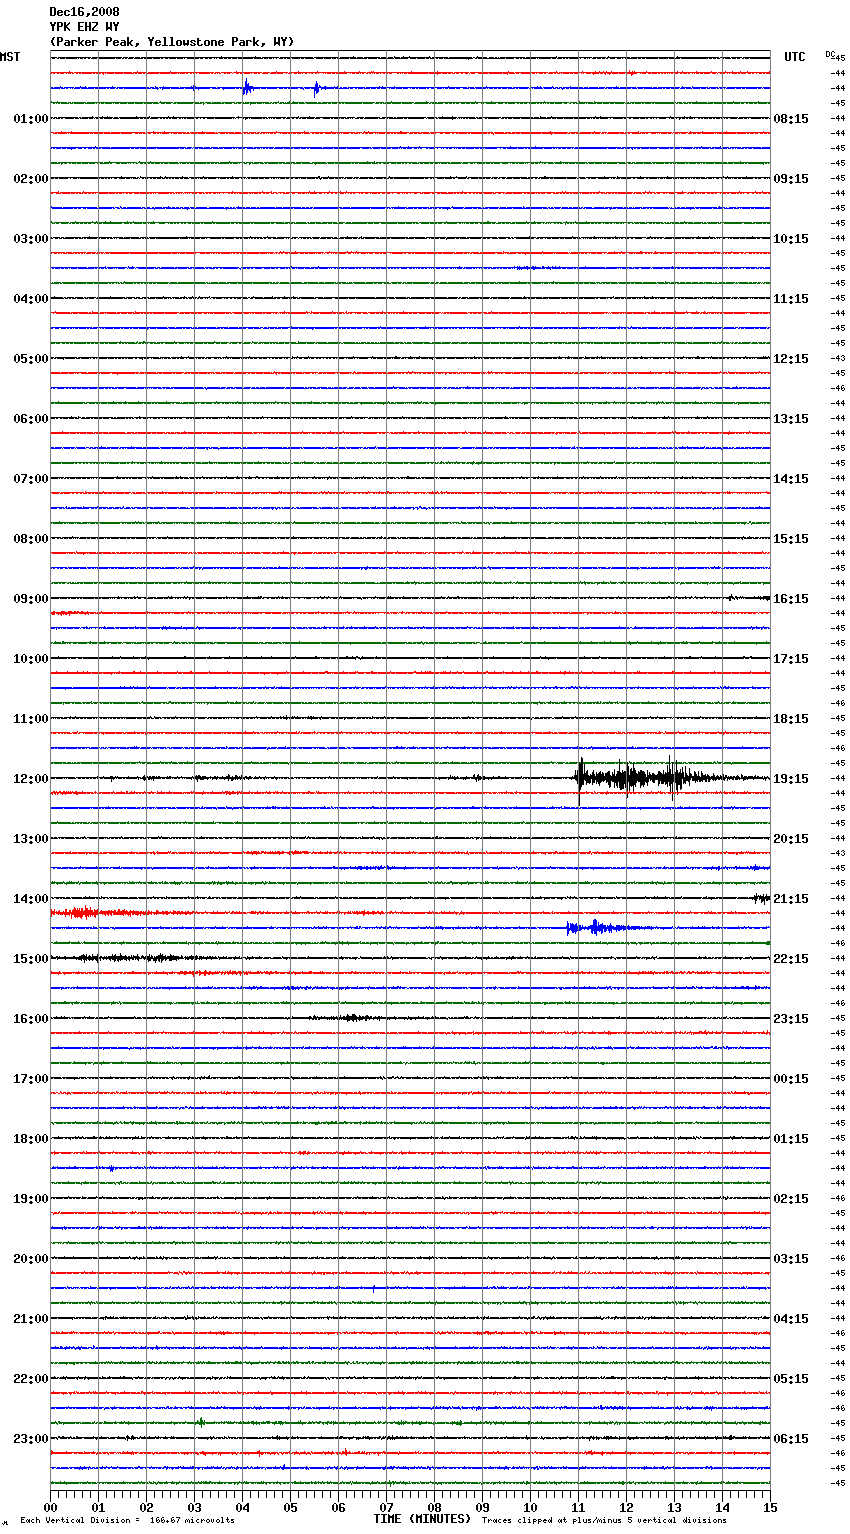
Task: Select the 09:00 MST row label
Action: pyautogui.click(x=31, y=599)
